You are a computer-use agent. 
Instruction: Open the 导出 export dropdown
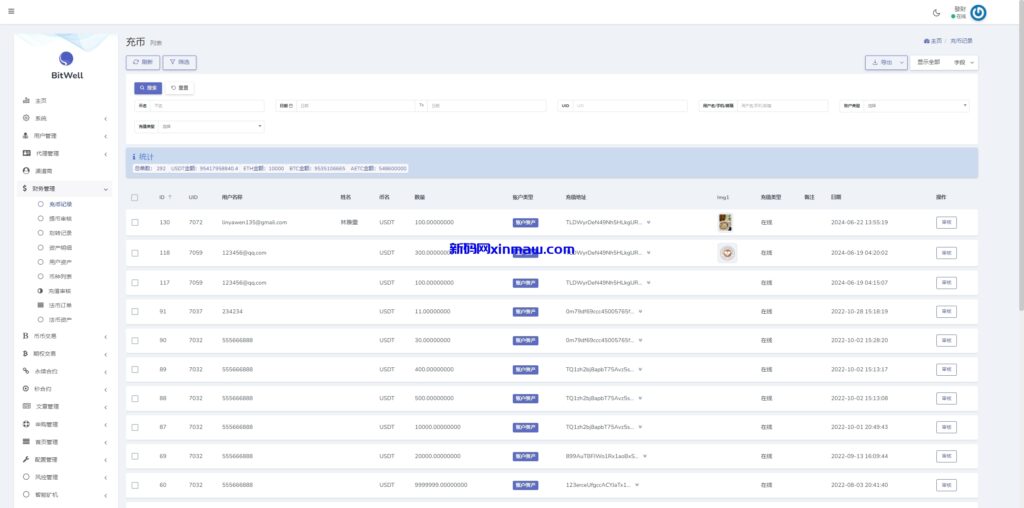[886, 62]
